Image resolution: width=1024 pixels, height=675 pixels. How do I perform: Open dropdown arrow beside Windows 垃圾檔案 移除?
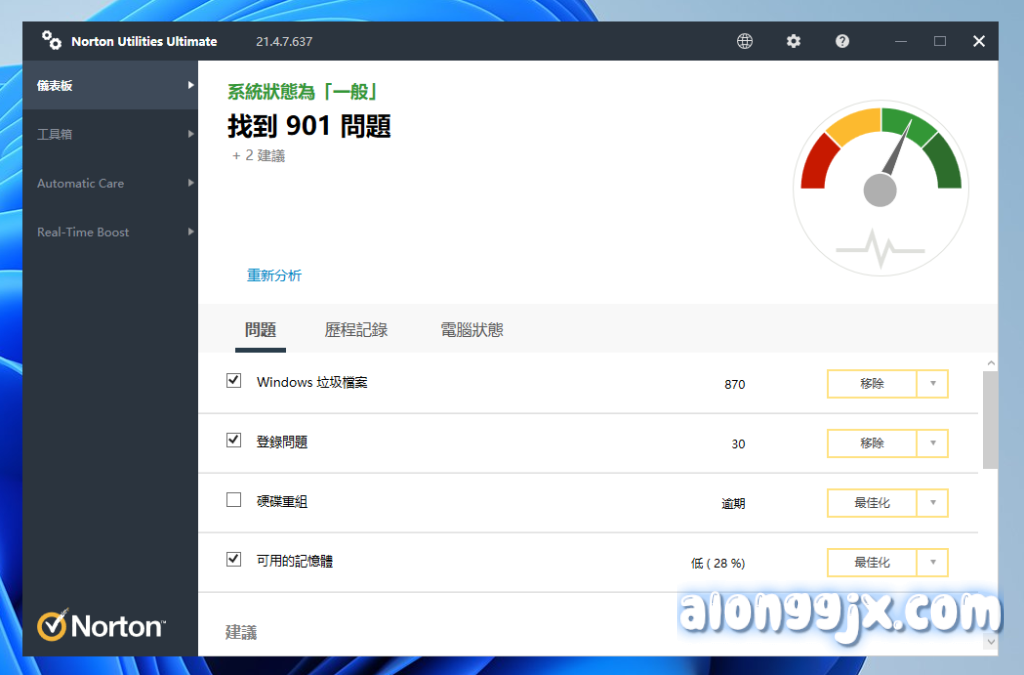pos(932,384)
